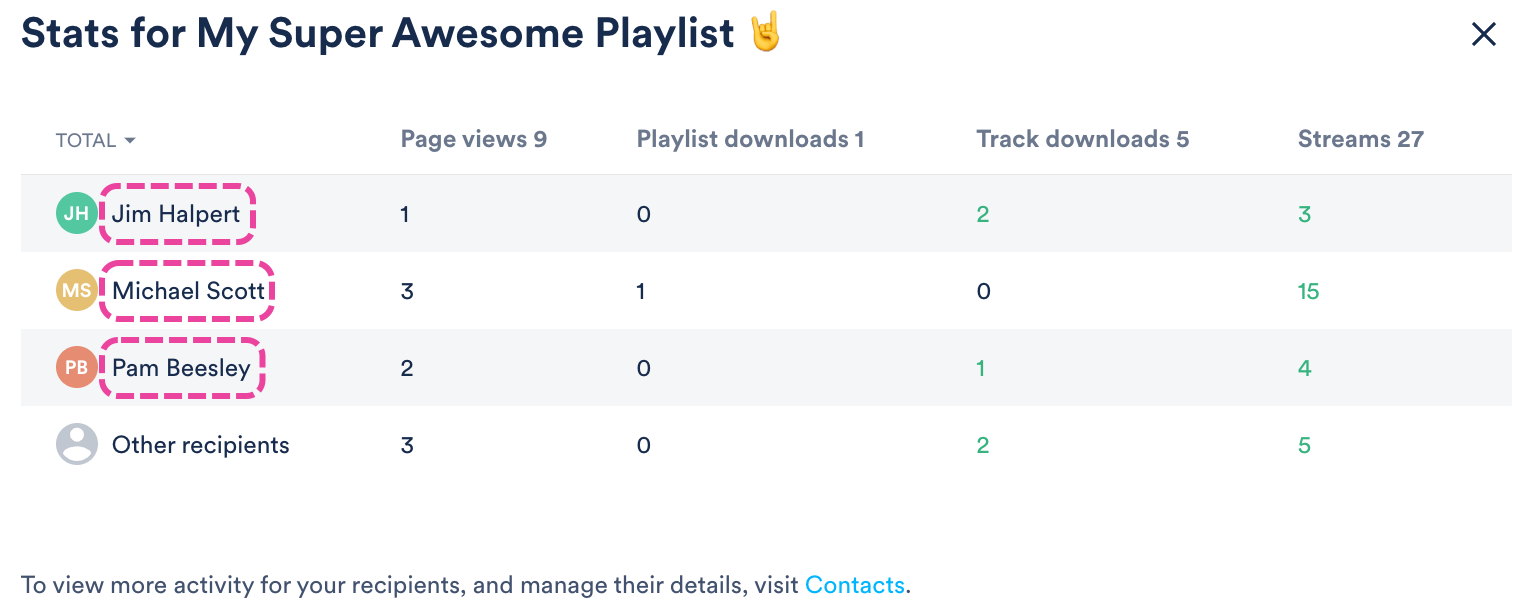Viewport: 1530px width, 613px height.
Task: Sort by the Page views column header
Action: point(474,139)
